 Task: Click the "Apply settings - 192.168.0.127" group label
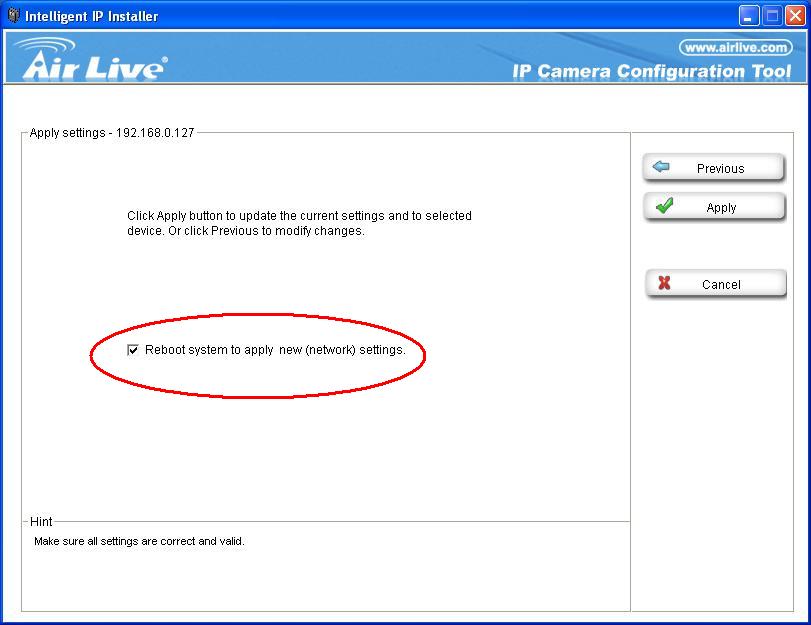pos(112,133)
